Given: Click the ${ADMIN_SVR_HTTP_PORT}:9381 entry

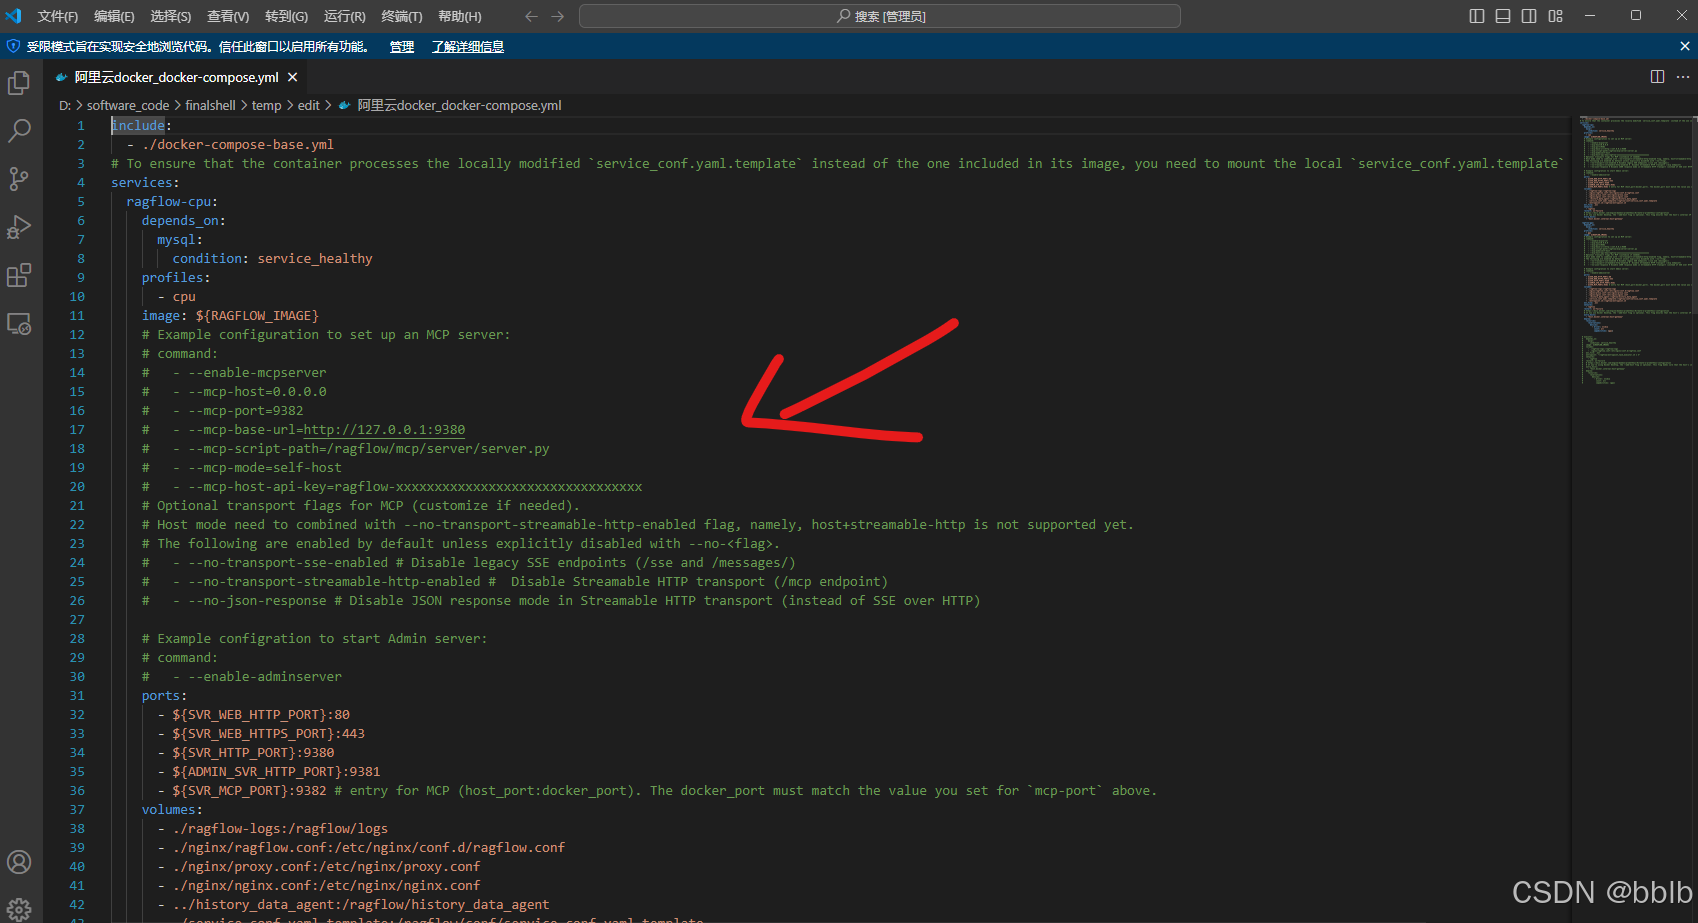Looking at the screenshot, I should click(x=276, y=772).
